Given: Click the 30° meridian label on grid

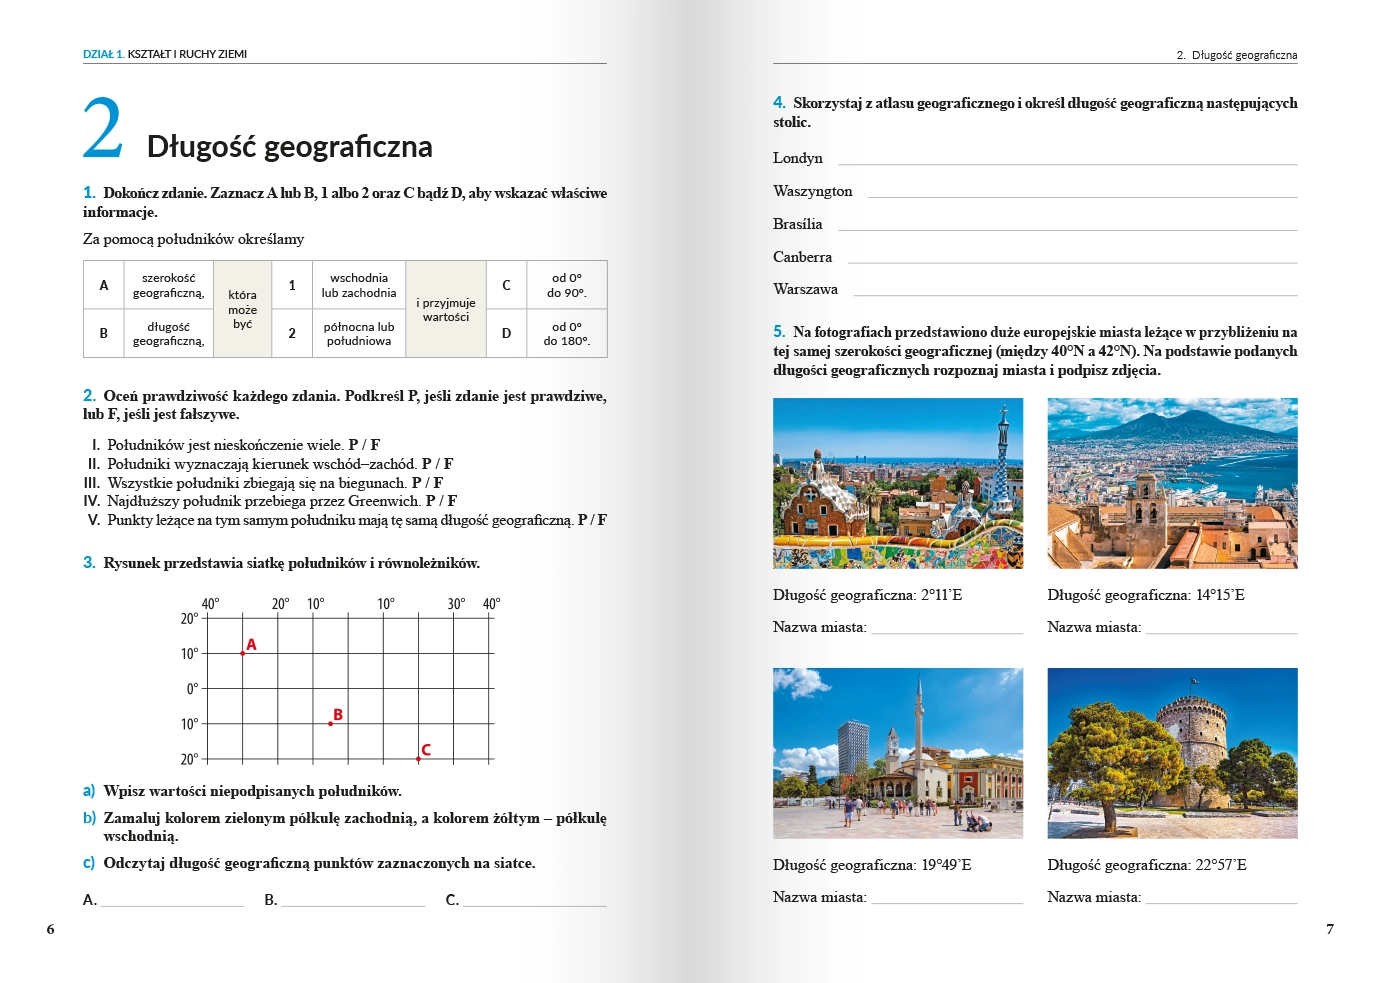Looking at the screenshot, I should click(x=456, y=604).
